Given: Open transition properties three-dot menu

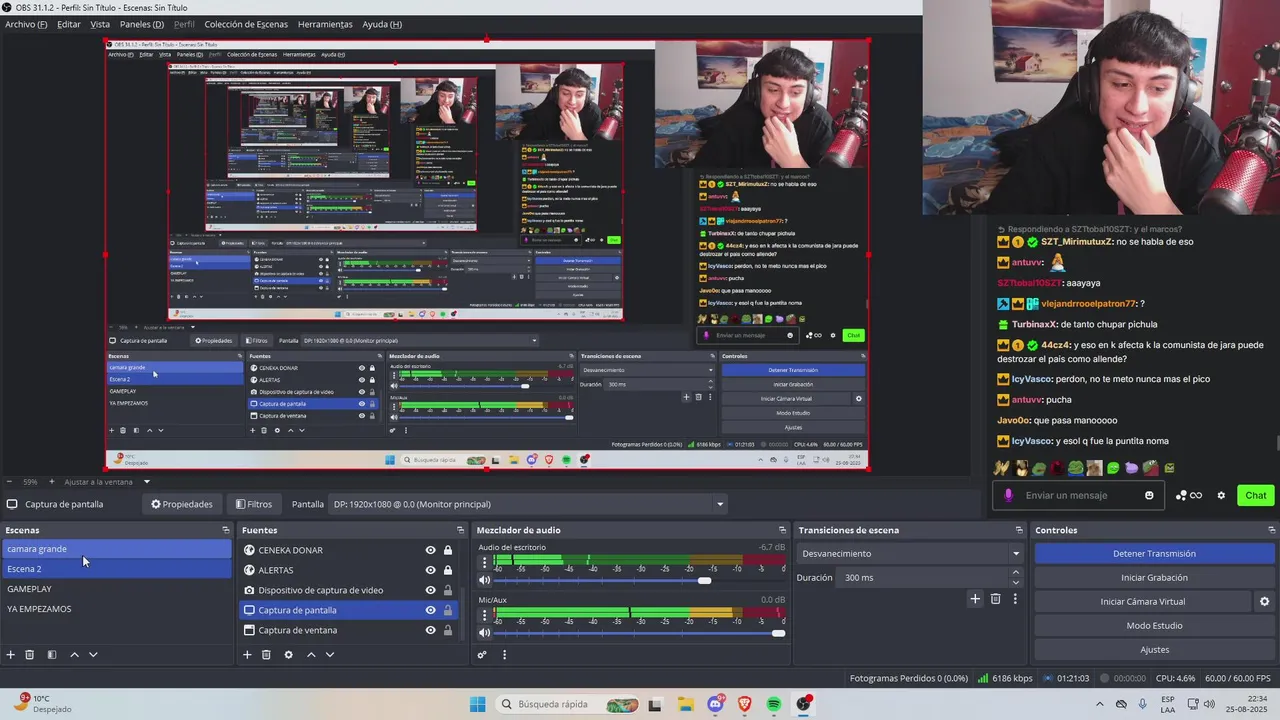Looking at the screenshot, I should click(1015, 599).
